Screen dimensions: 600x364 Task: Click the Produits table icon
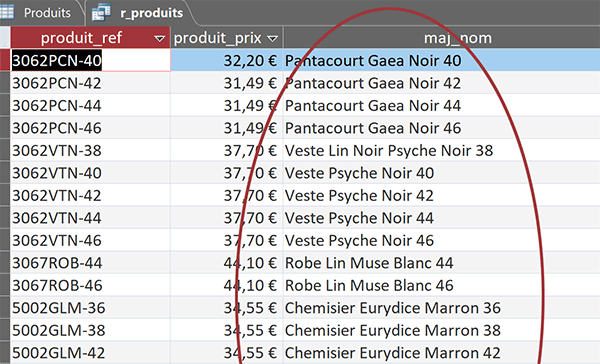pos(7,12)
